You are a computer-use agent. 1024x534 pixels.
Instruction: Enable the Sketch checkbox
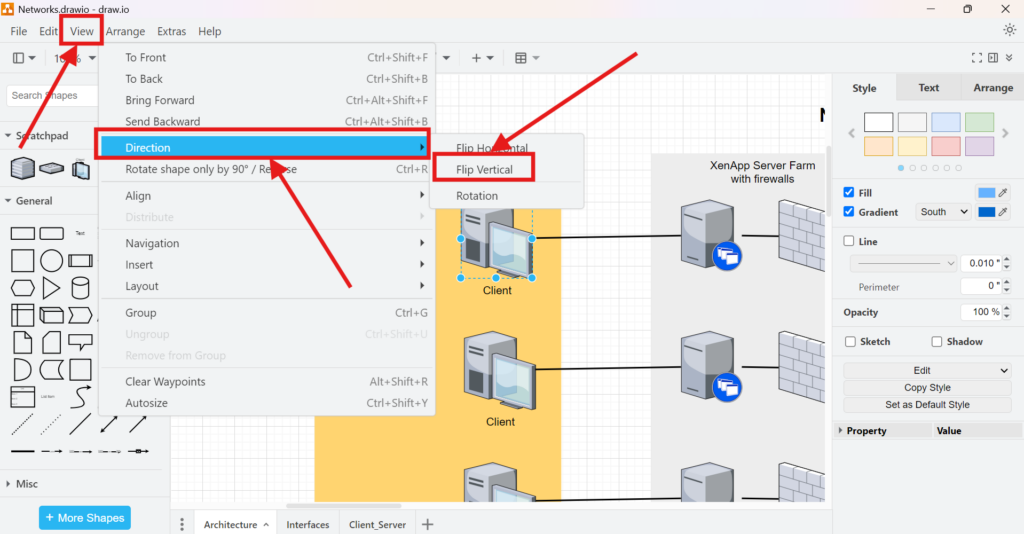point(850,341)
